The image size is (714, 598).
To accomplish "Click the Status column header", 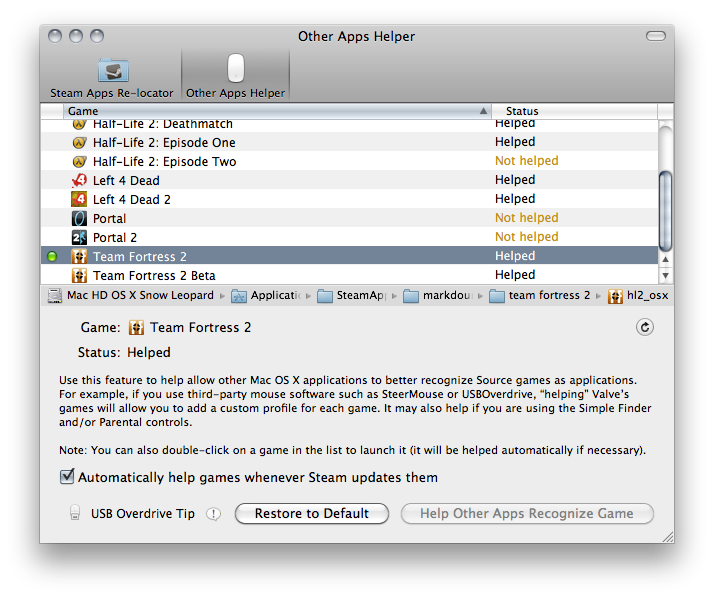I will tap(575, 111).
